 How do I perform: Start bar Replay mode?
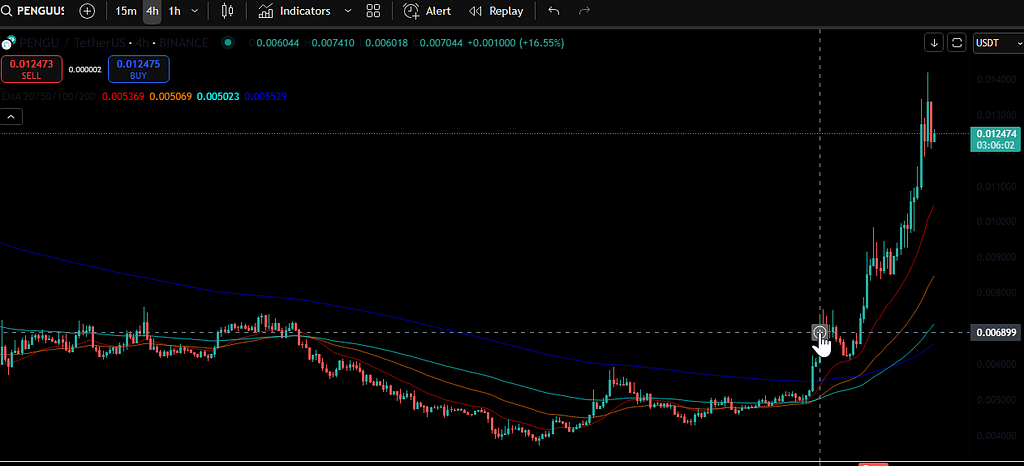pos(496,11)
